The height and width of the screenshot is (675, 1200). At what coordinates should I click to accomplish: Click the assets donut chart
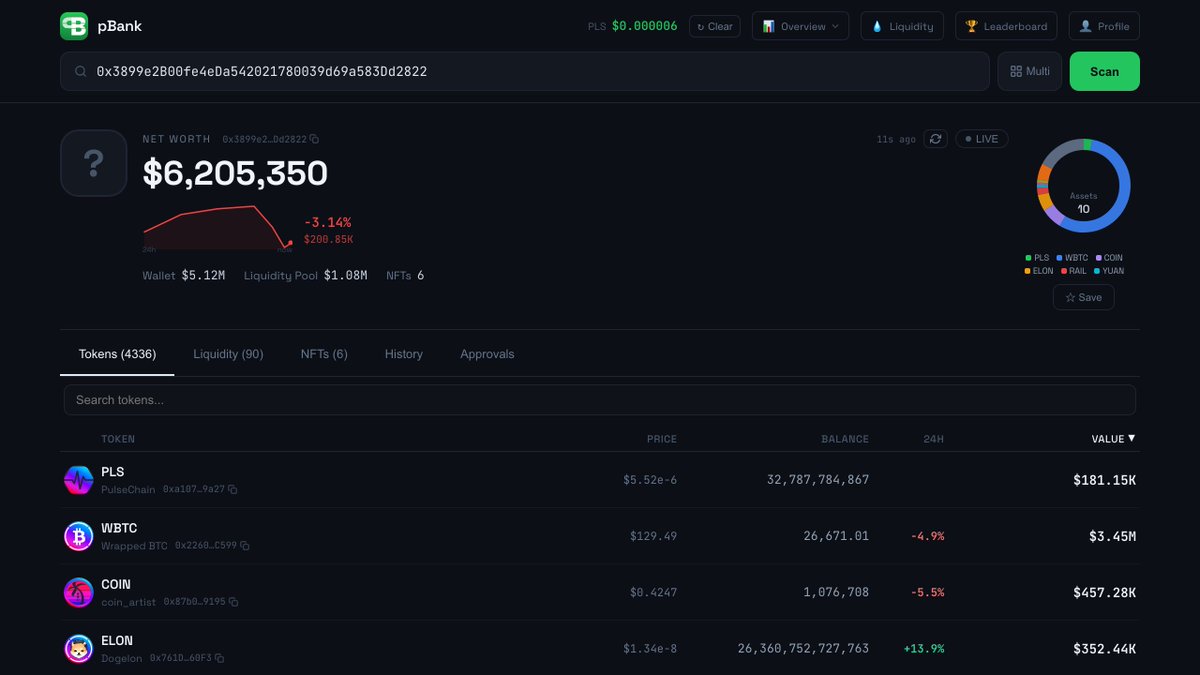point(1083,186)
